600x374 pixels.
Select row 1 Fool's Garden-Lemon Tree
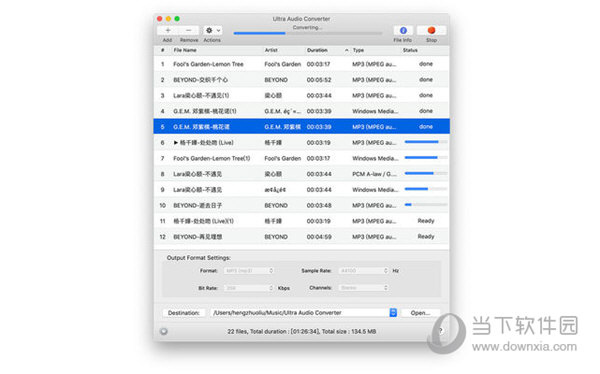[x=208, y=64]
